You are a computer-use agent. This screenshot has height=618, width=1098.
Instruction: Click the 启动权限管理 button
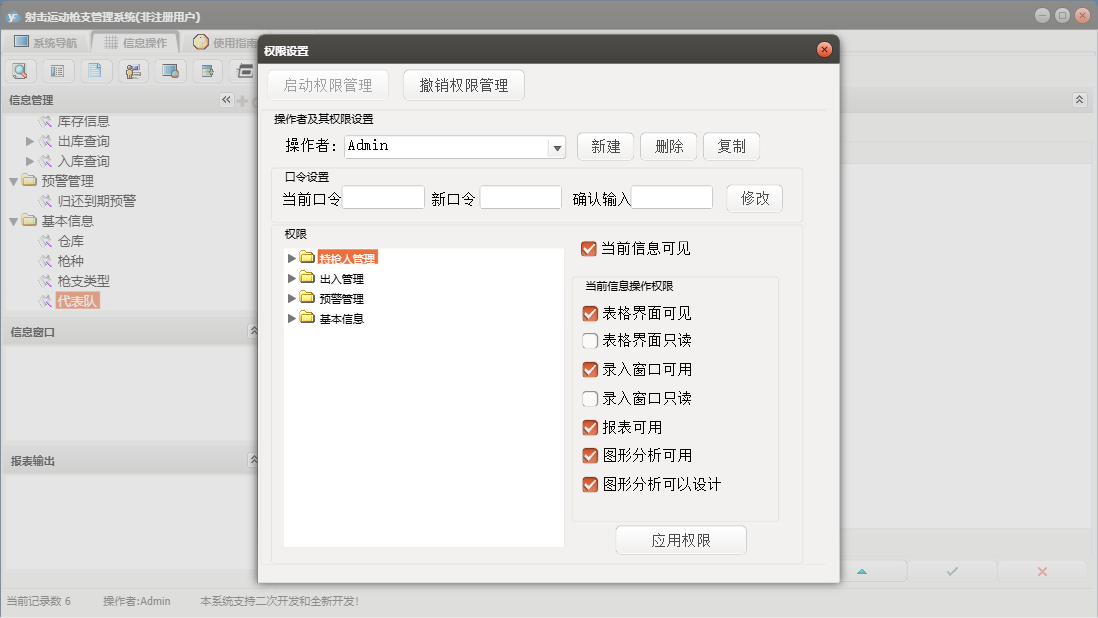[328, 85]
